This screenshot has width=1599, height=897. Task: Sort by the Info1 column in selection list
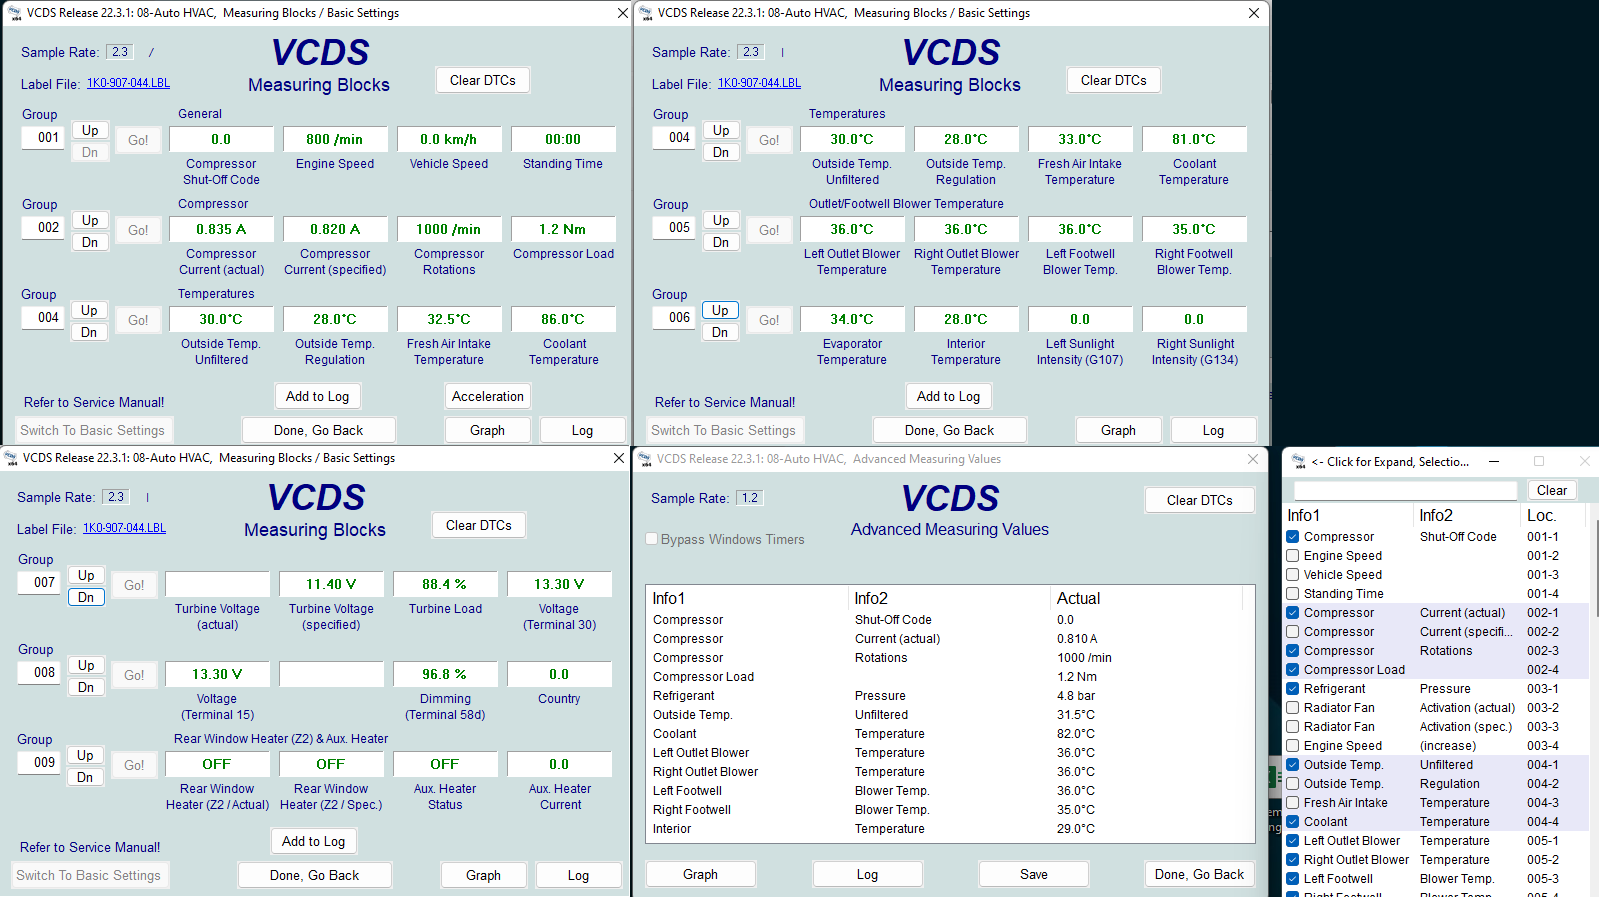(1350, 516)
